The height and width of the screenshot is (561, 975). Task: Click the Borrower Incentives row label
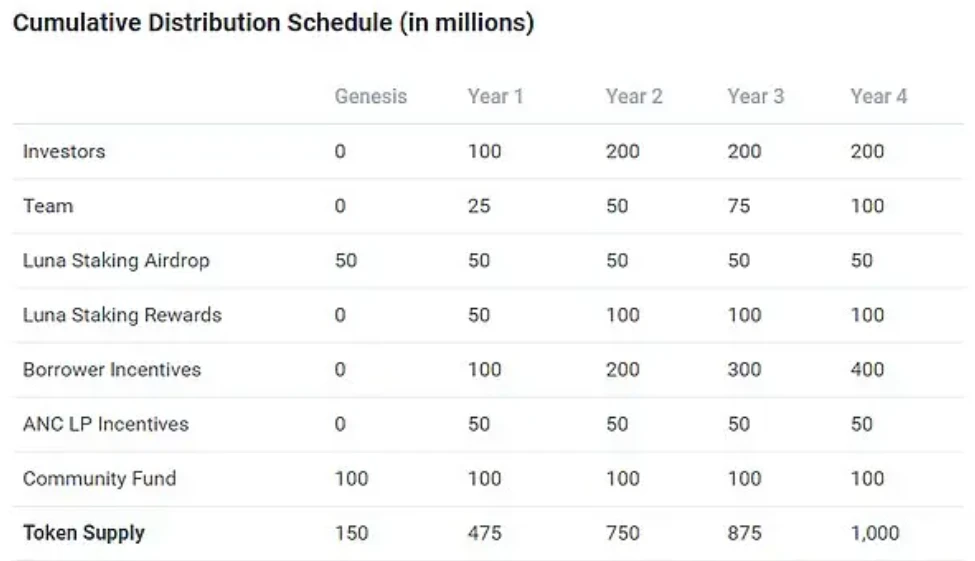pyautogui.click(x=112, y=370)
